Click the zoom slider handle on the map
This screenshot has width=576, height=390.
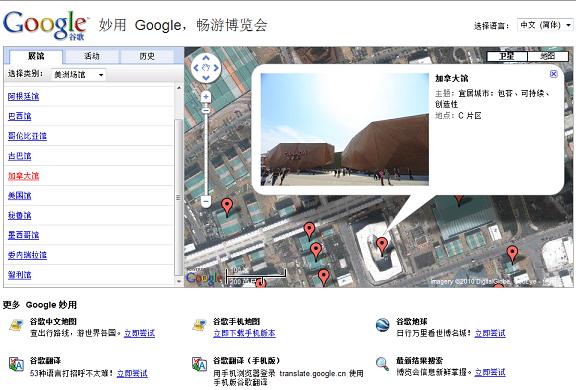(x=206, y=110)
